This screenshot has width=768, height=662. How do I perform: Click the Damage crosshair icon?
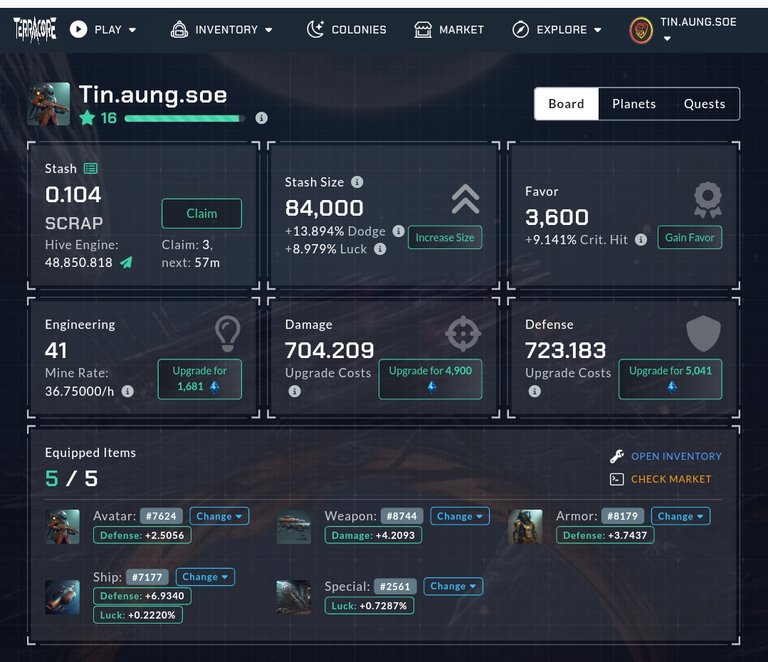coord(463,333)
